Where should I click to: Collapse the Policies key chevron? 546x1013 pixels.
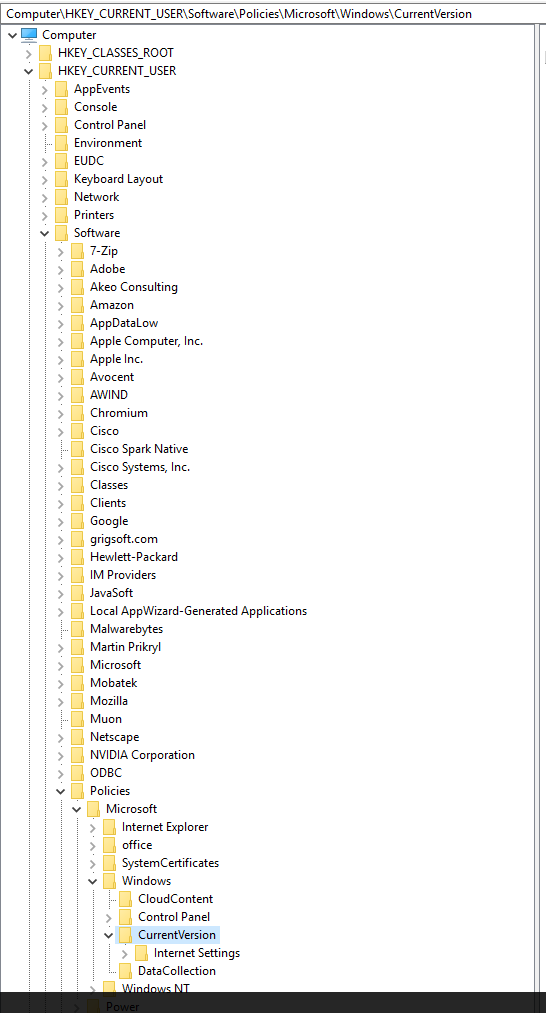click(61, 791)
